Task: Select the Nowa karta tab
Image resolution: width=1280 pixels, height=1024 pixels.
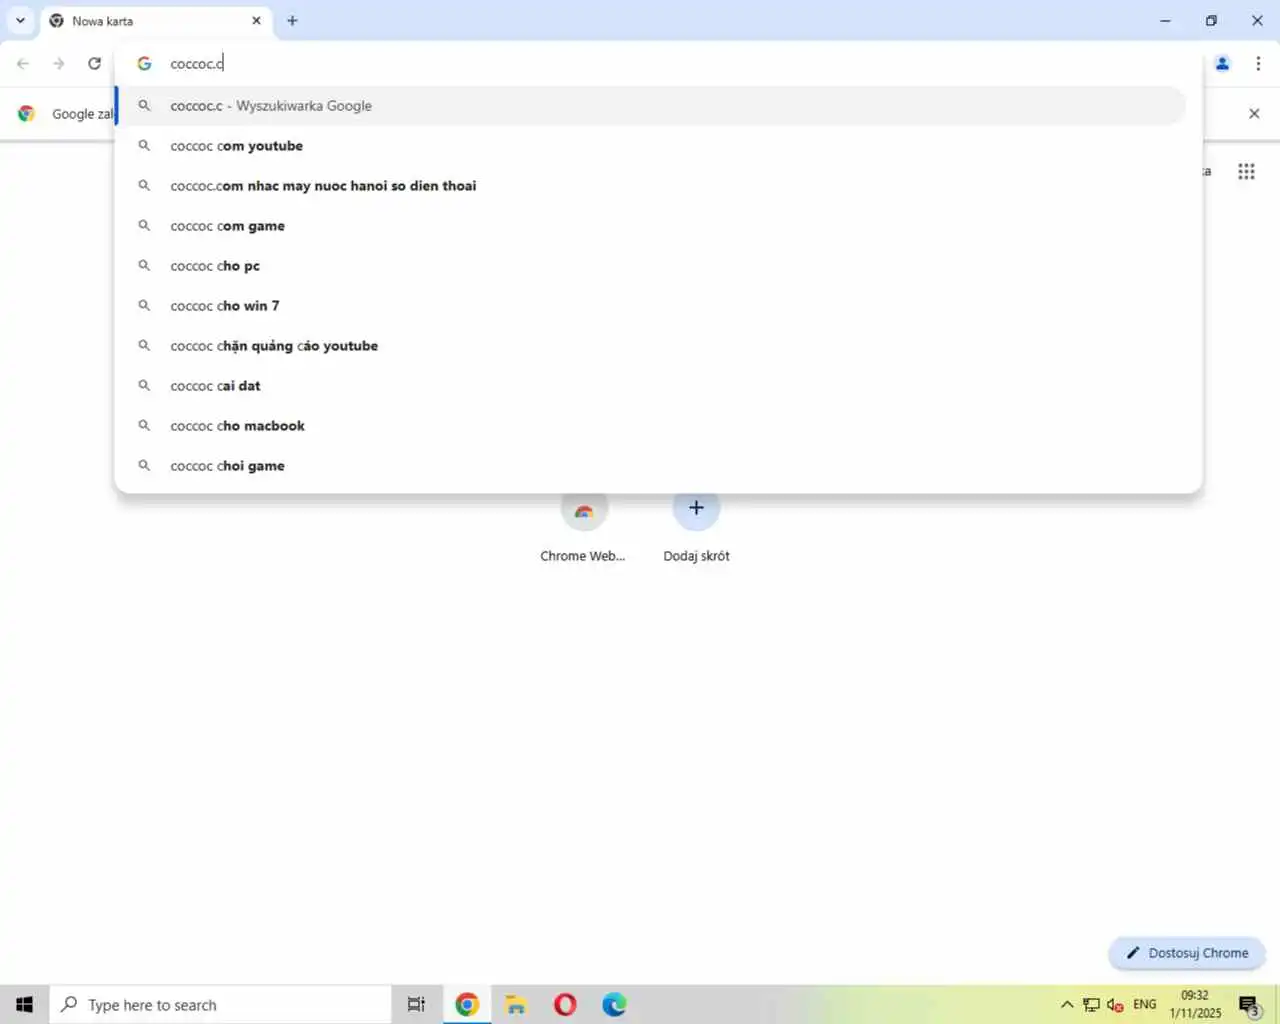Action: pos(155,20)
